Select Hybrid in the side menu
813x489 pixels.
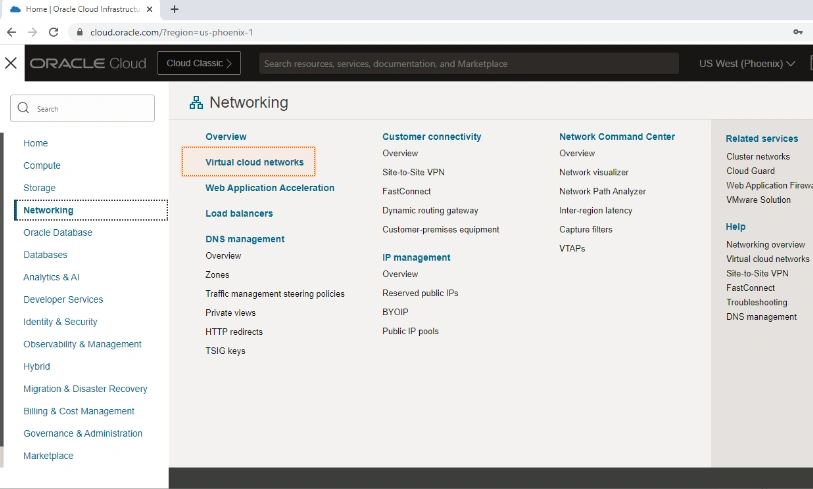pos(37,366)
